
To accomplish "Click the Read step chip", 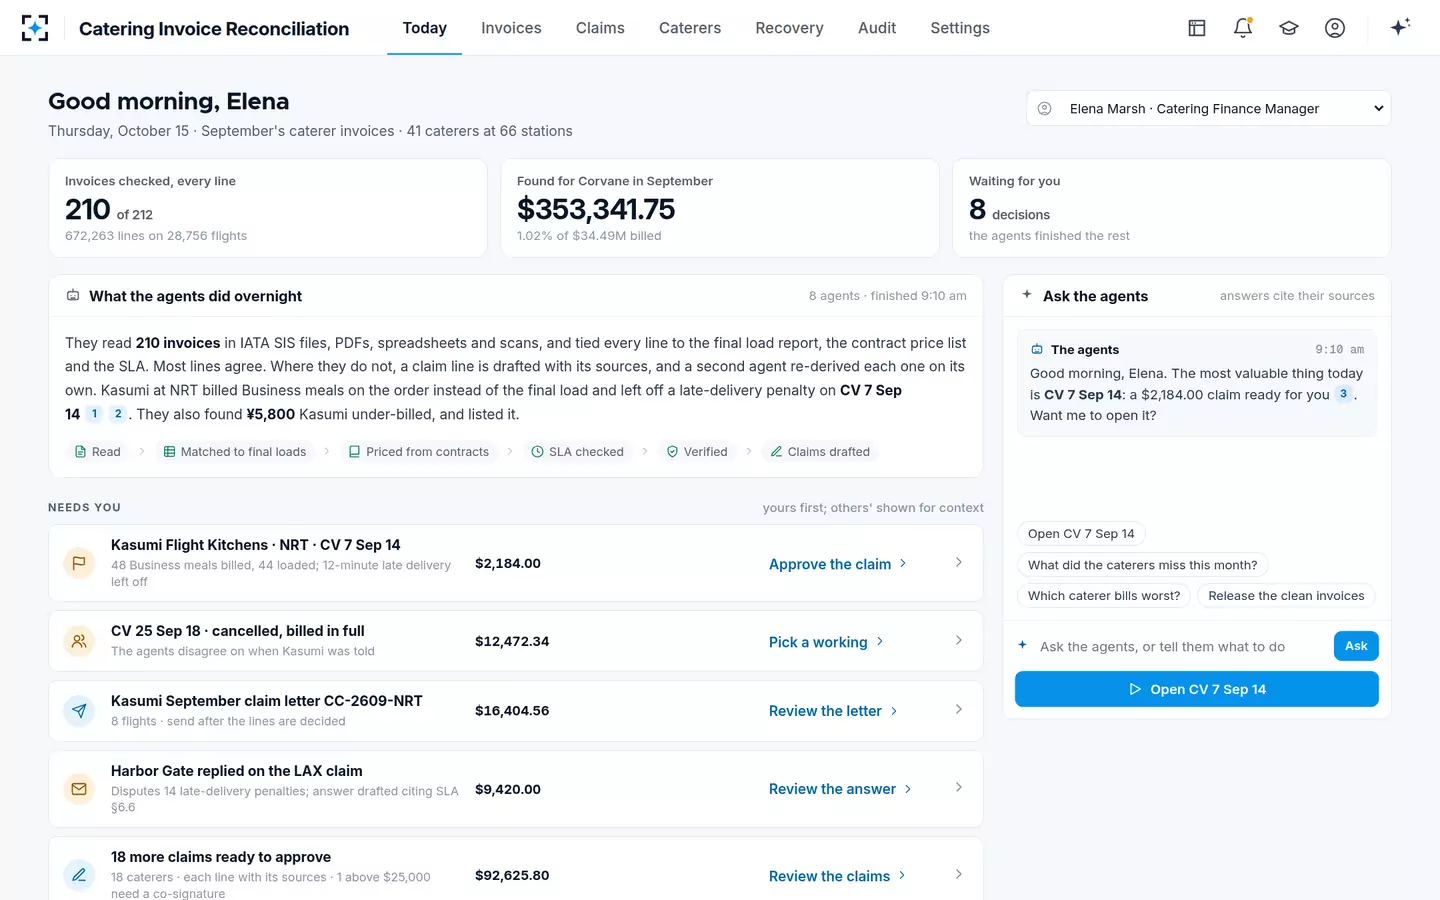I will 97,452.
